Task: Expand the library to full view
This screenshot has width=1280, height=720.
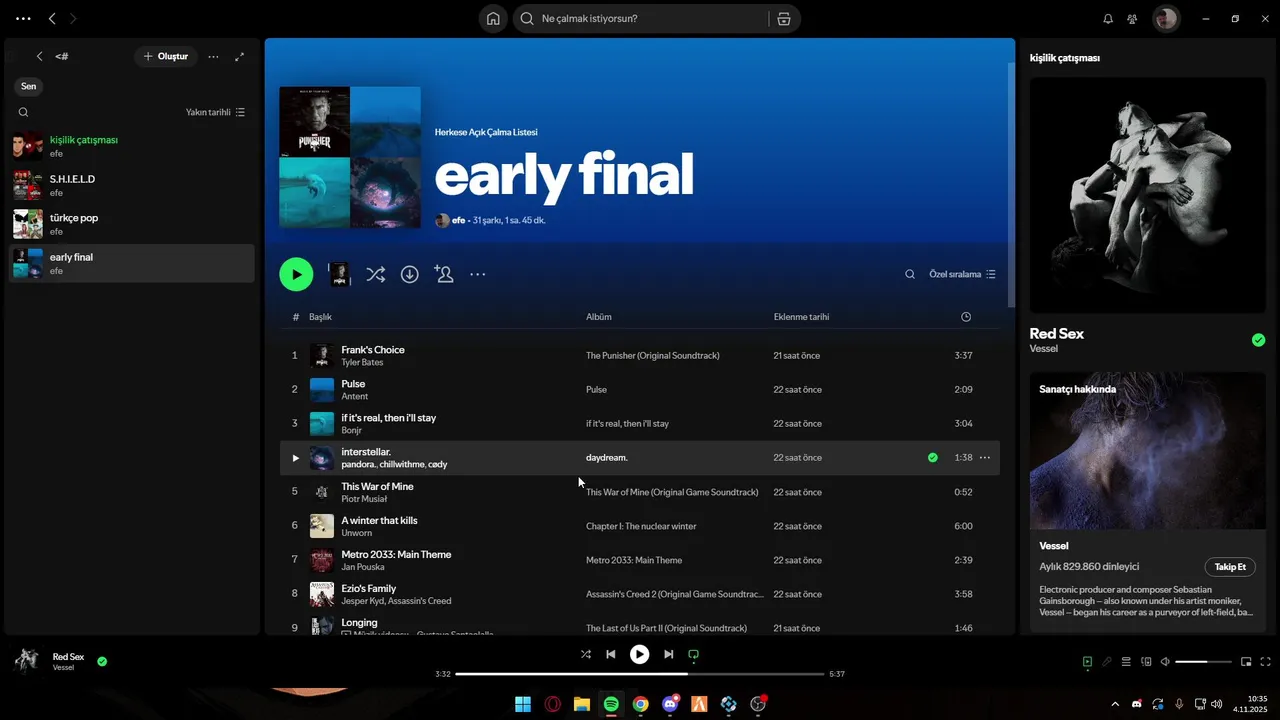Action: pyautogui.click(x=239, y=57)
